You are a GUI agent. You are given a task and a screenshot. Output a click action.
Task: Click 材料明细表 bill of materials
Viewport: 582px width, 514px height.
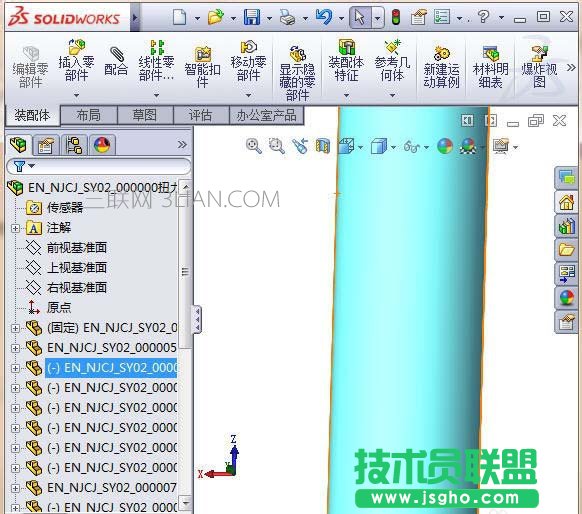[490, 67]
